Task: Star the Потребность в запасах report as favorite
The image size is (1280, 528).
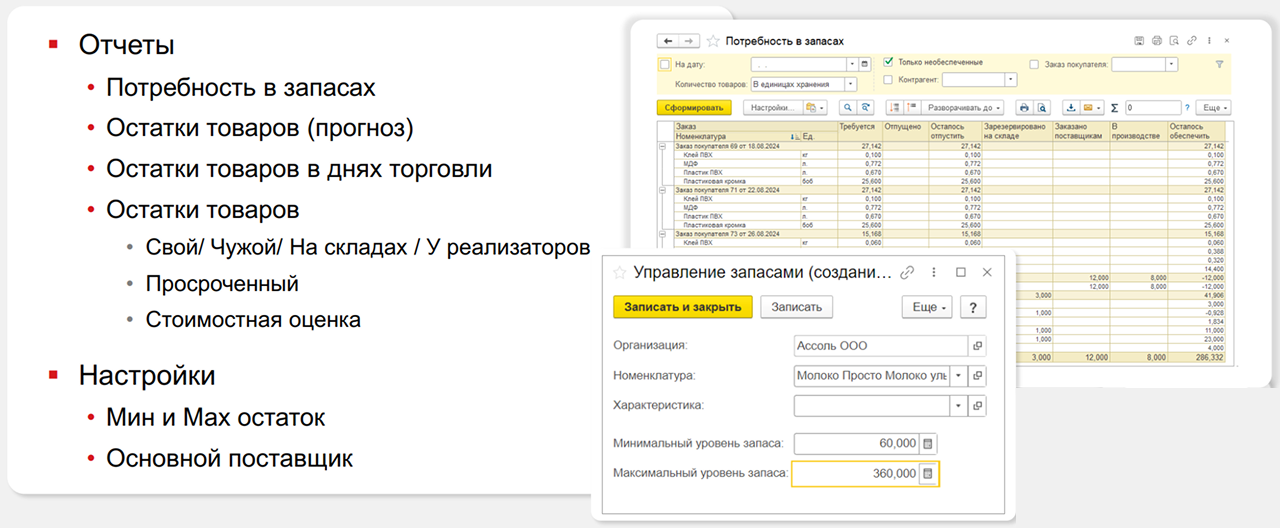Action: 713,41
